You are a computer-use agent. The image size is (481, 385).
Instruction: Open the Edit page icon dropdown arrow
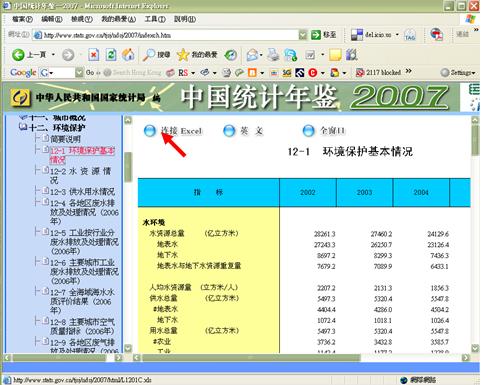[322, 55]
